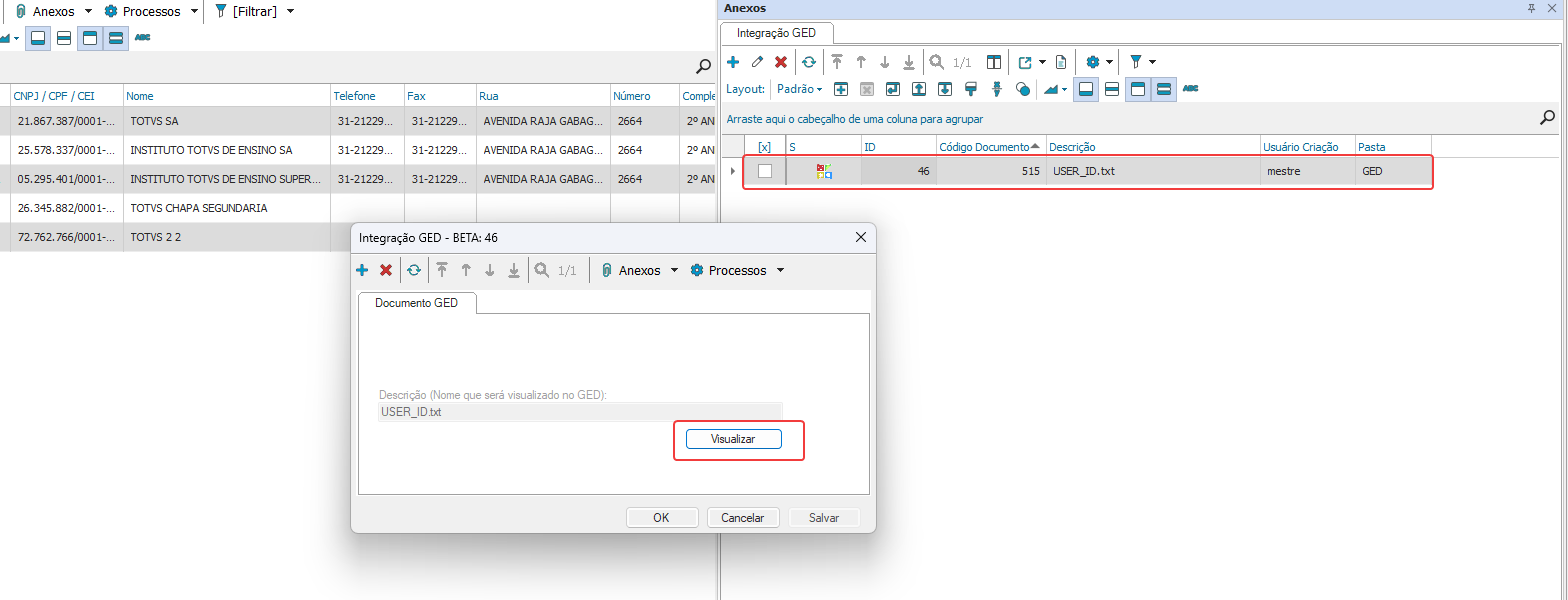Click the refresh icon in Integração GED dialog
The width and height of the screenshot is (1568, 600).
click(414, 270)
